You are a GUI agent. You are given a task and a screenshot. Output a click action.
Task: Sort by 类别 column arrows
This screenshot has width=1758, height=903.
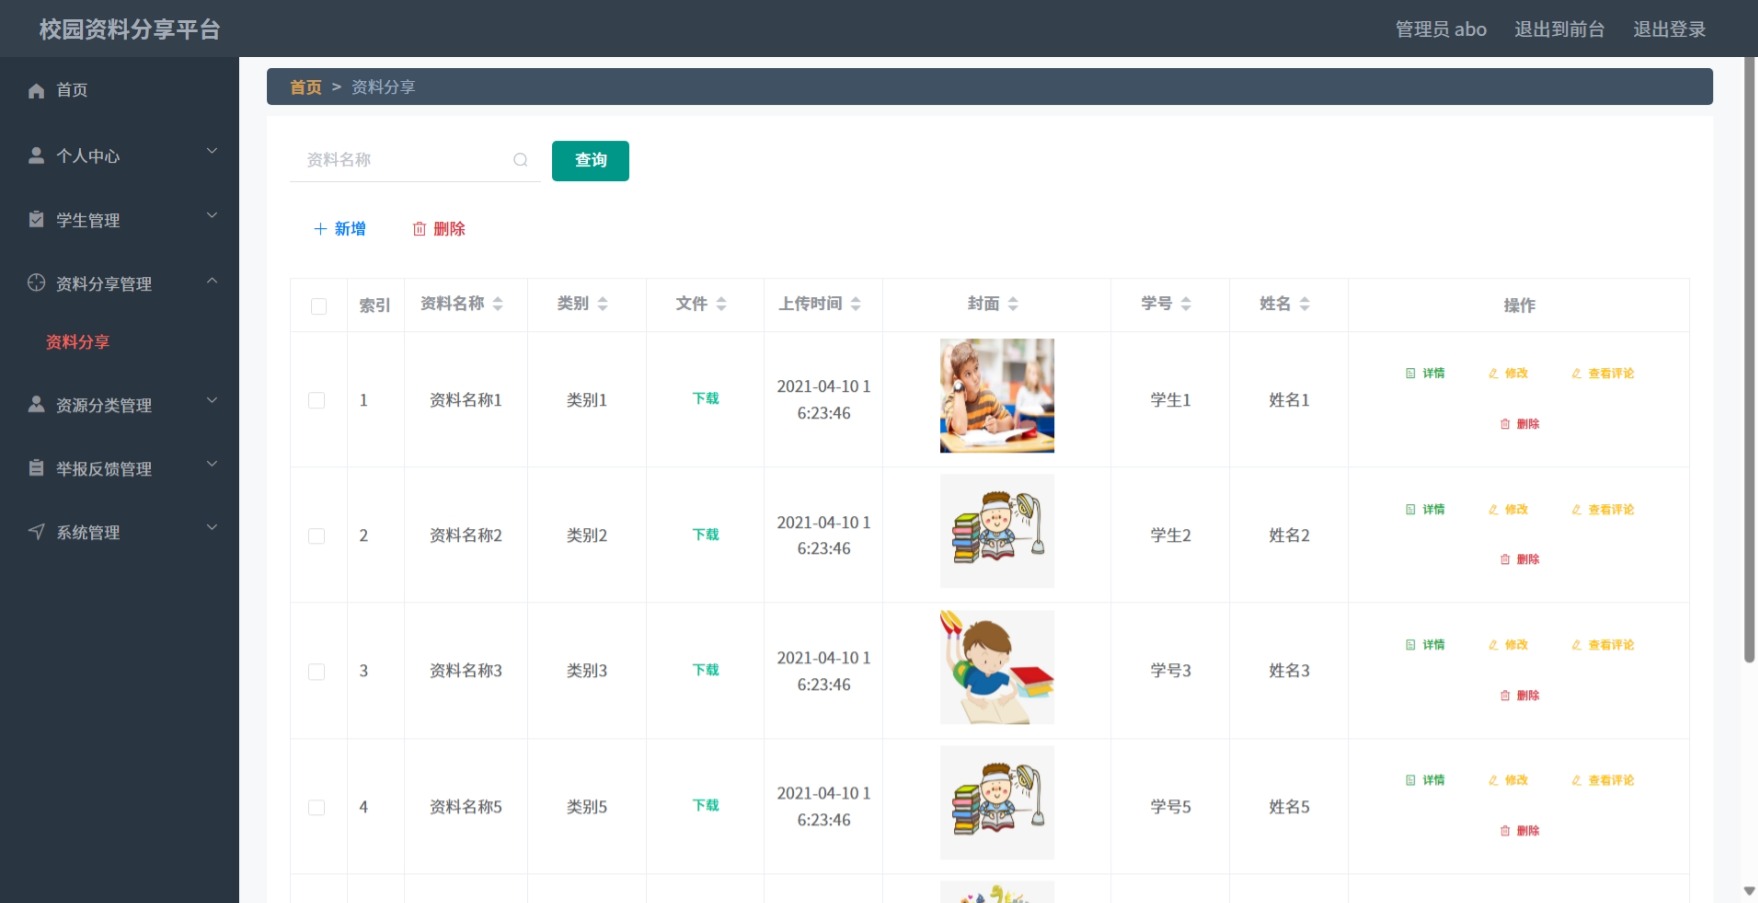tap(603, 304)
